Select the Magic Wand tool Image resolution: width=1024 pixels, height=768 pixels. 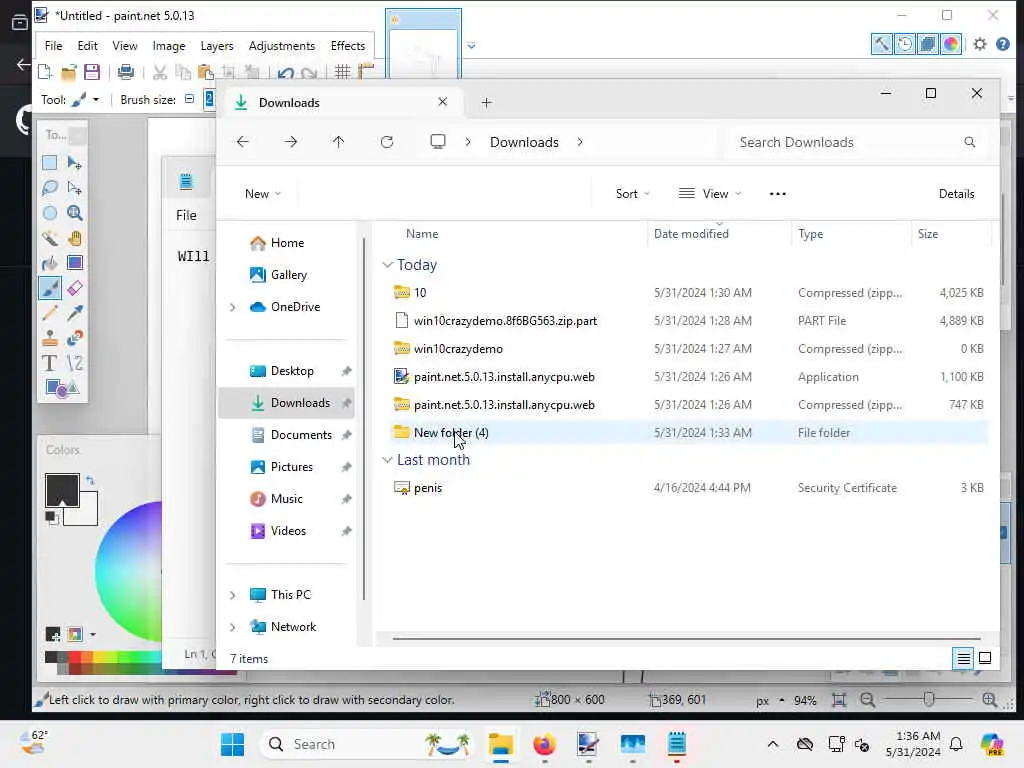50,238
